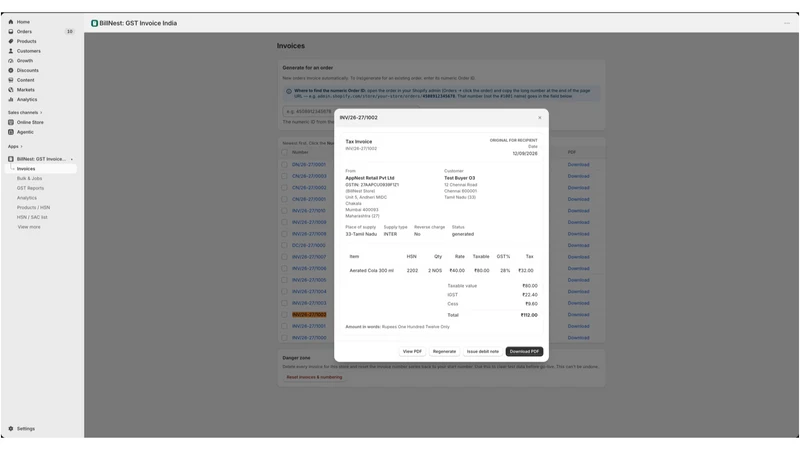Click the Aerated Cola 300 ml item row
Screen dimensions: 800x450
441,271
